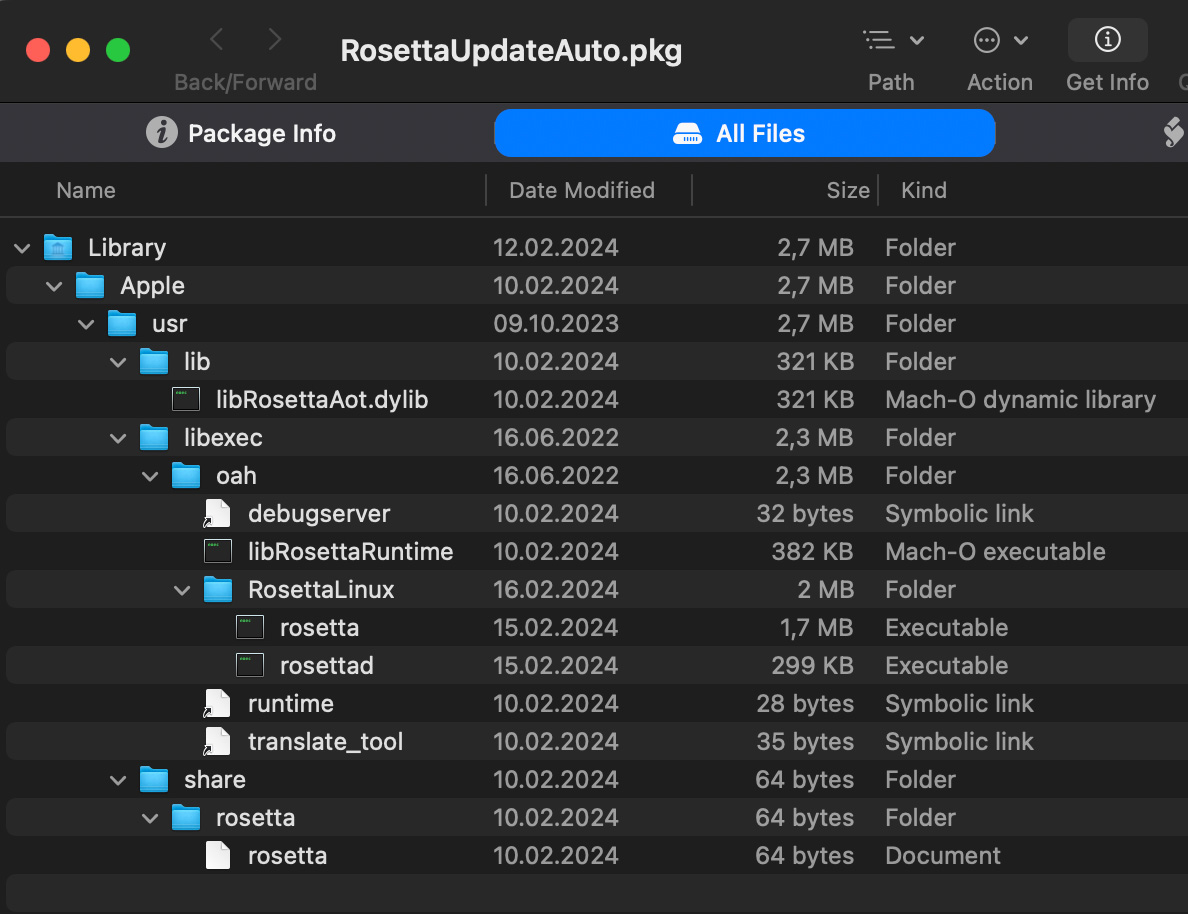Sort by the Date Modified column
This screenshot has height=914, width=1188.
(582, 191)
